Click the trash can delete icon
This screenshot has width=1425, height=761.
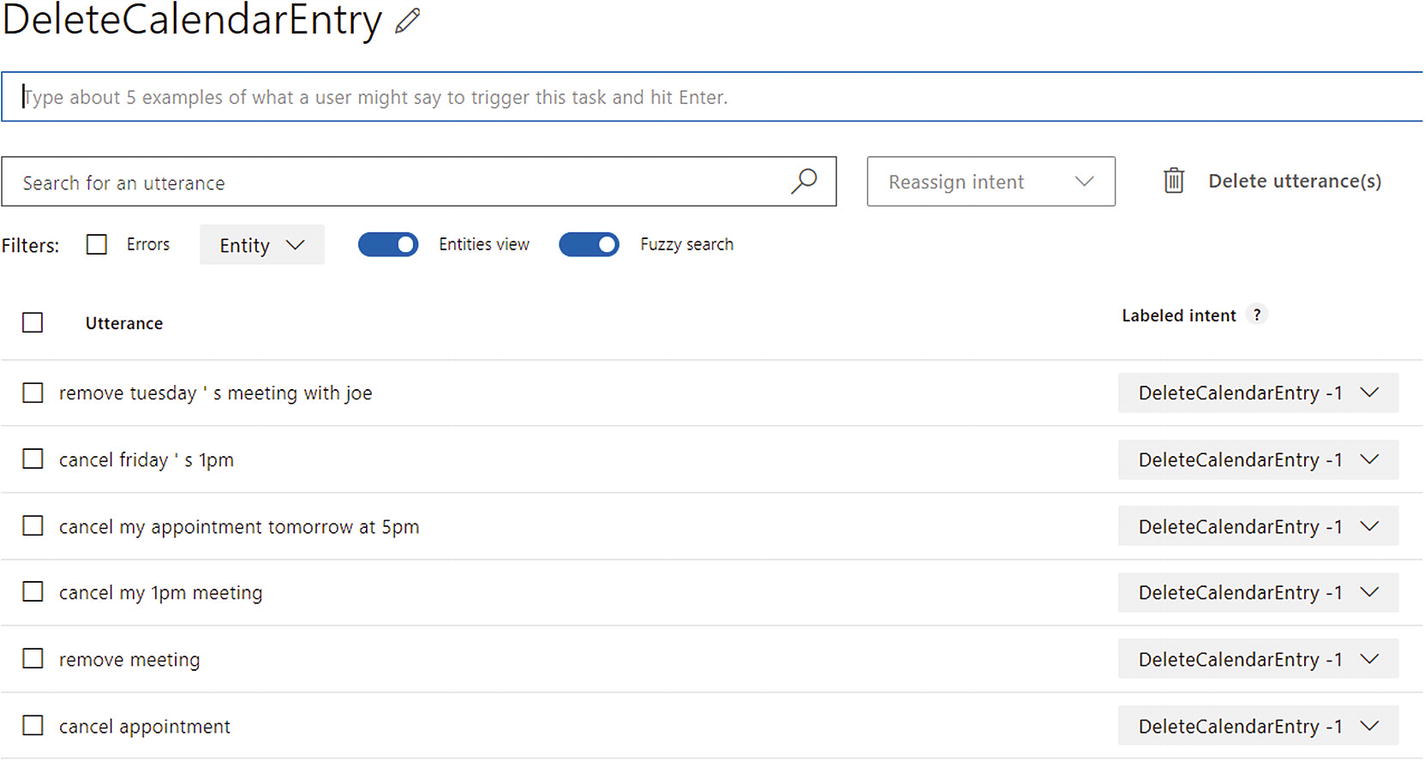point(1174,181)
